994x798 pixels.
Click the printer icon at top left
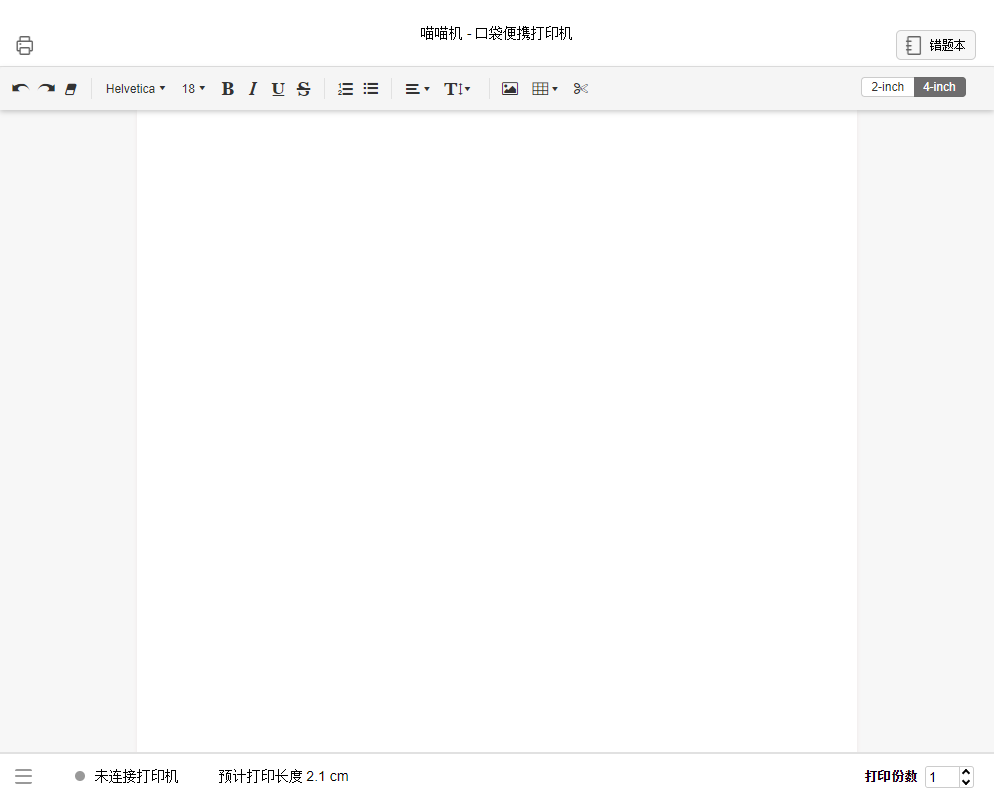click(x=25, y=46)
